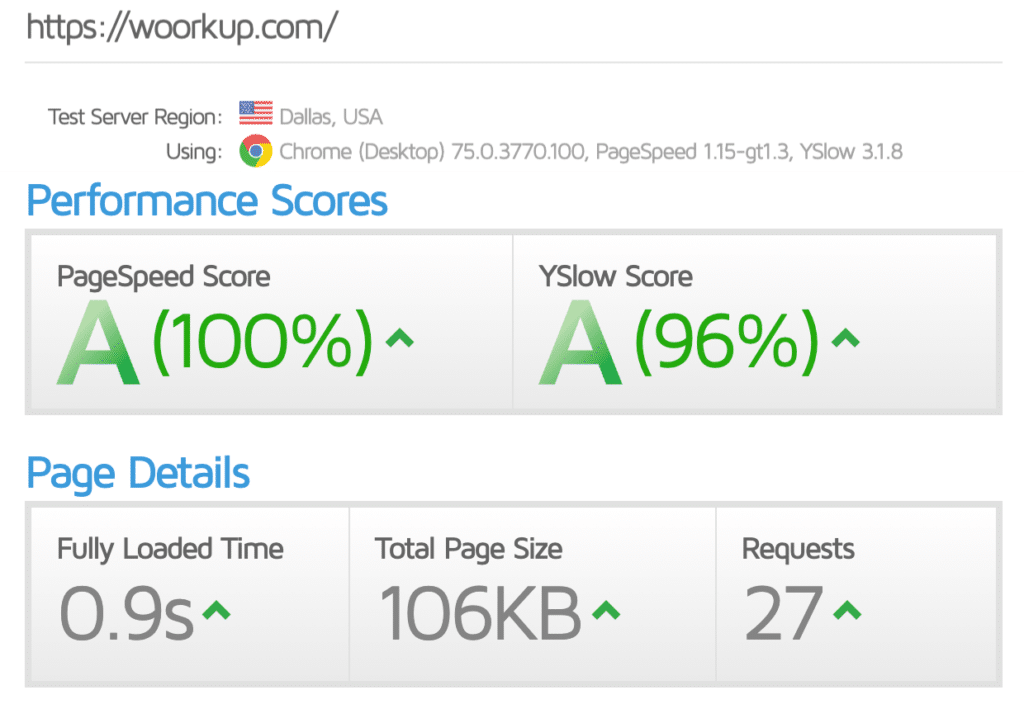Click the US flag icon next to Dallas
1024x704 pixels.
[255, 113]
